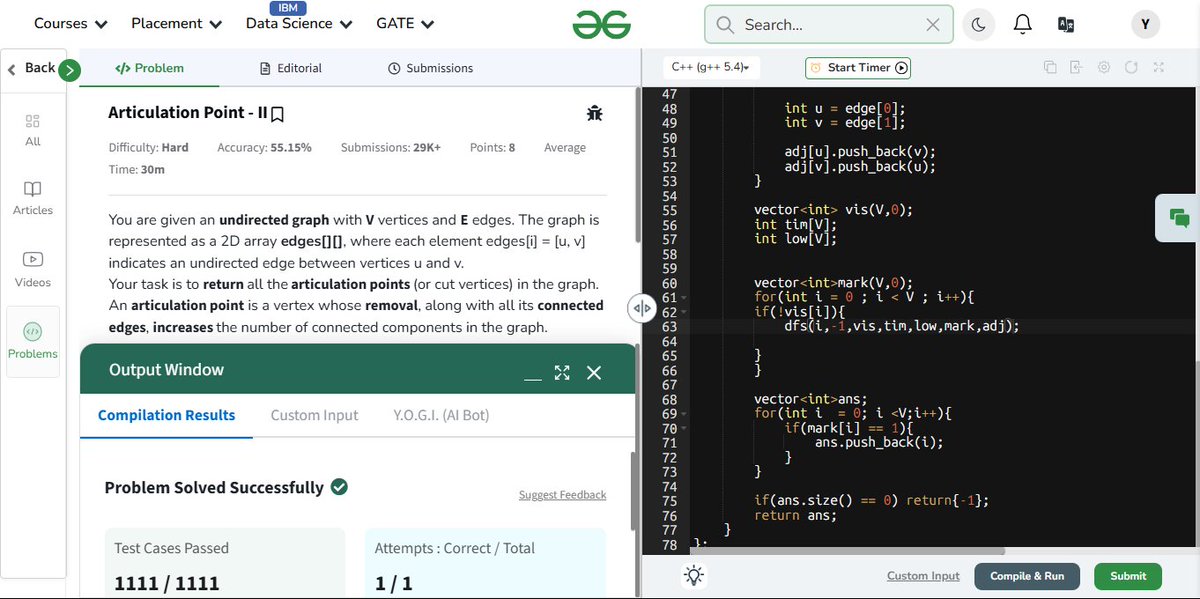The height and width of the screenshot is (599, 1200).
Task: Open Articles in the left sidebar
Action: point(33,198)
